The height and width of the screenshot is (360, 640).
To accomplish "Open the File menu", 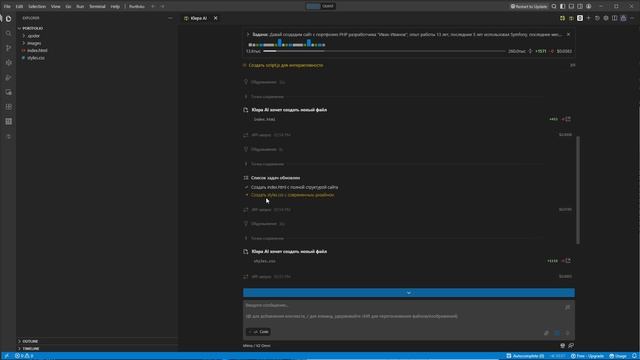I will tap(7, 6).
